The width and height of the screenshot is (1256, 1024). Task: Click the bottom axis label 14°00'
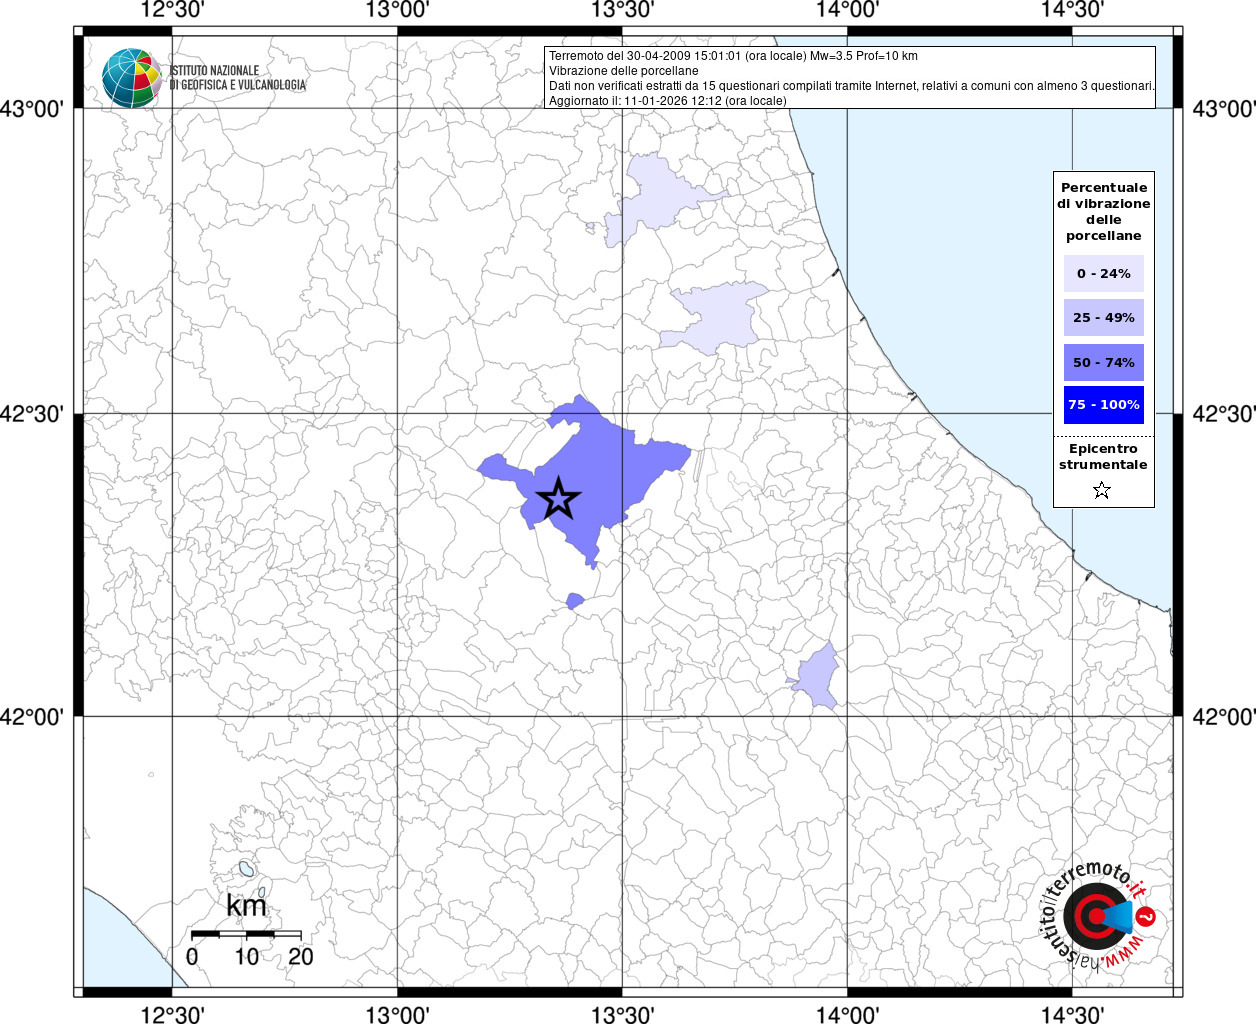[848, 1015]
